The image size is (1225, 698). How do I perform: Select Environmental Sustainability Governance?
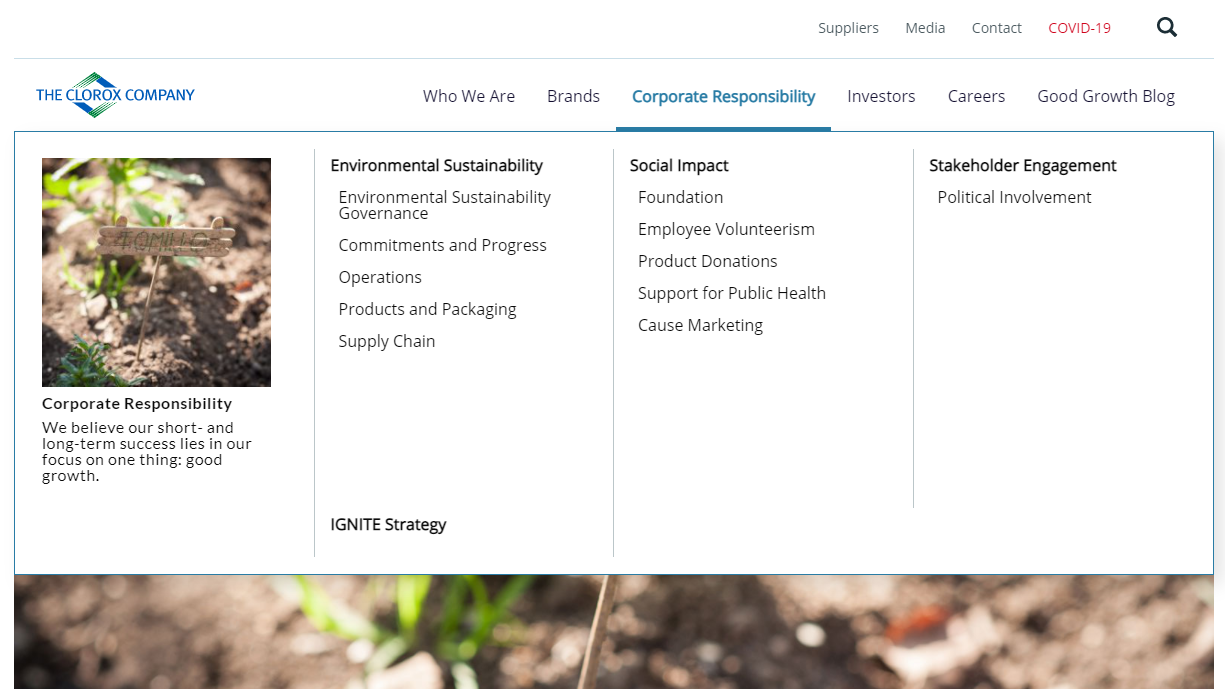tap(445, 205)
